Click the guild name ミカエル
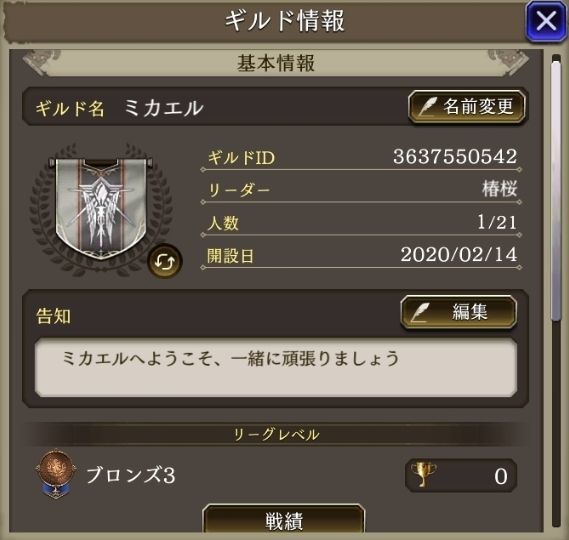Viewport: 569px width, 540px height. [164, 108]
